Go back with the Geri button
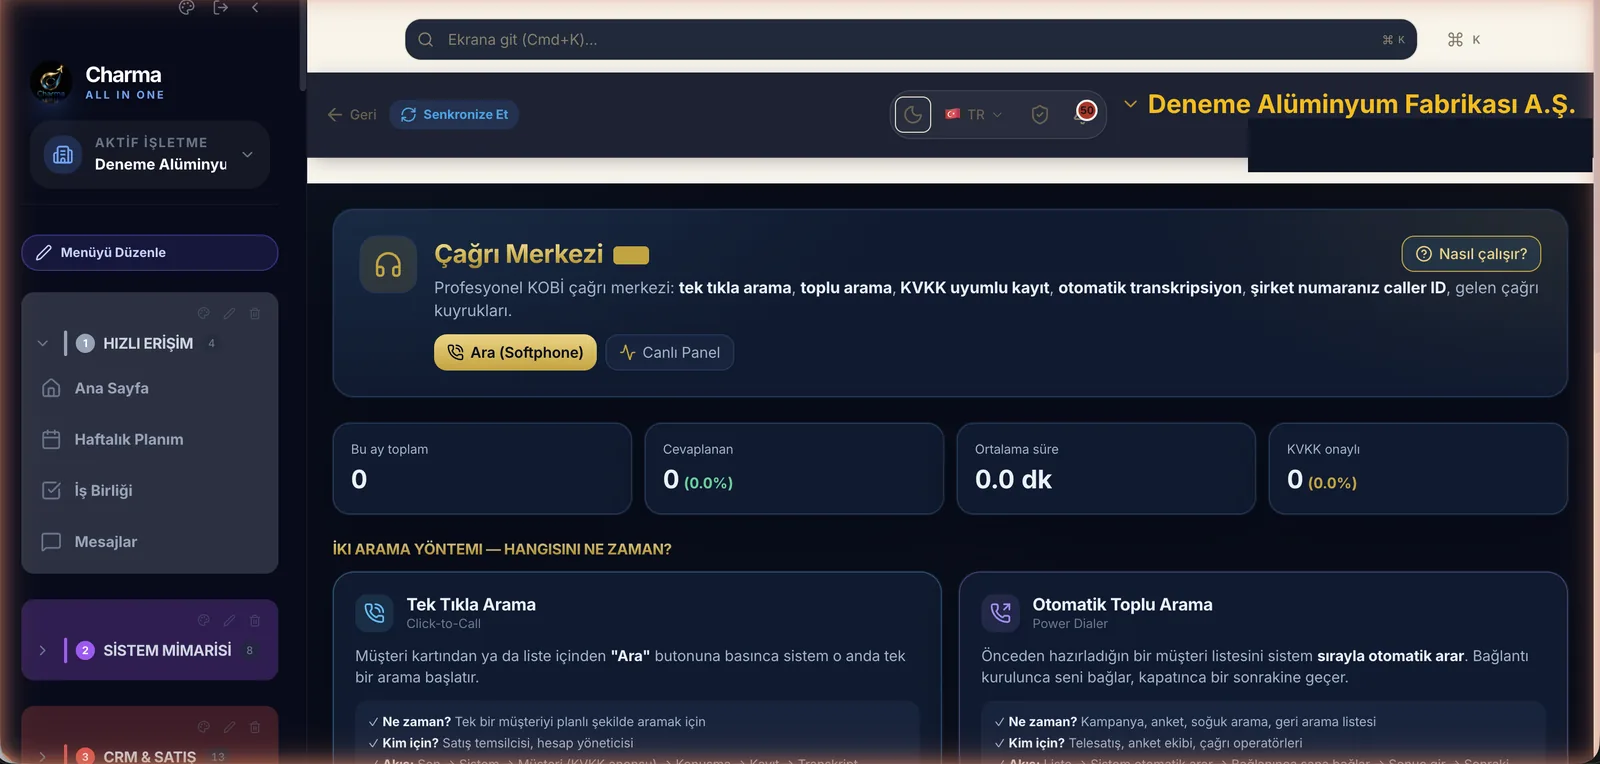The height and width of the screenshot is (764, 1600). [352, 115]
